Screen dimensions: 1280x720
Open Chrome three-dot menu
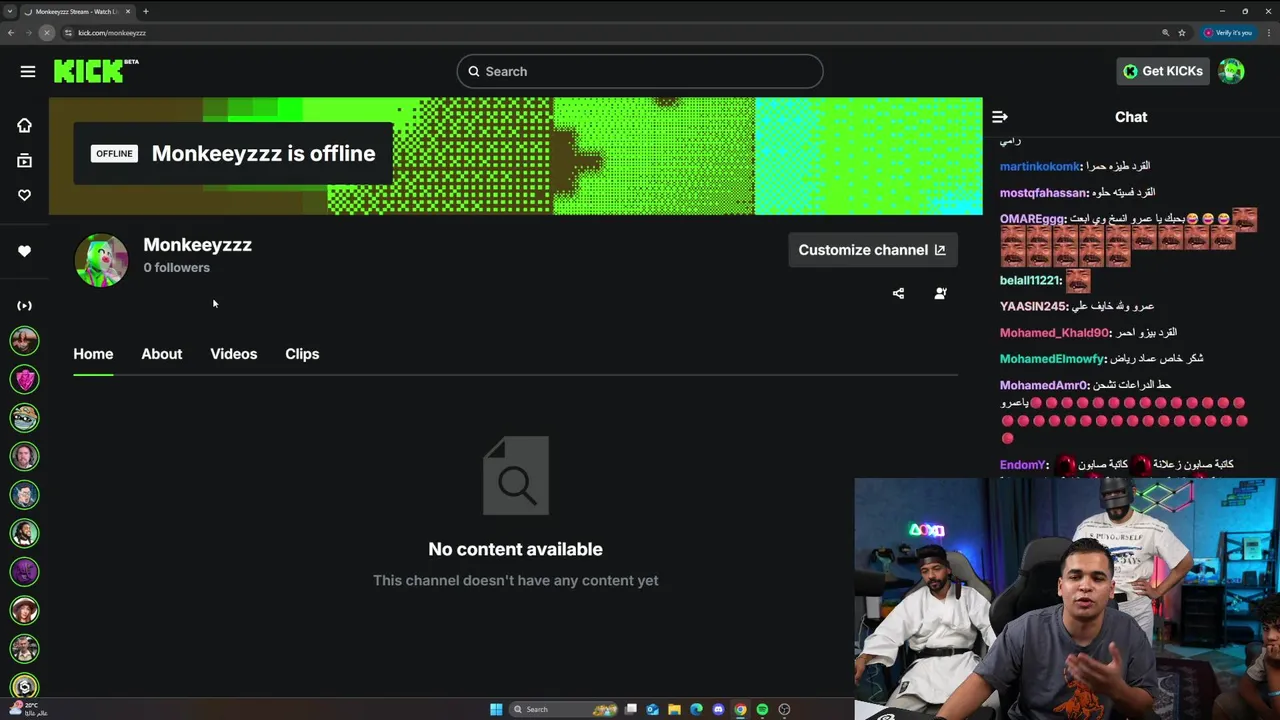click(x=1267, y=32)
